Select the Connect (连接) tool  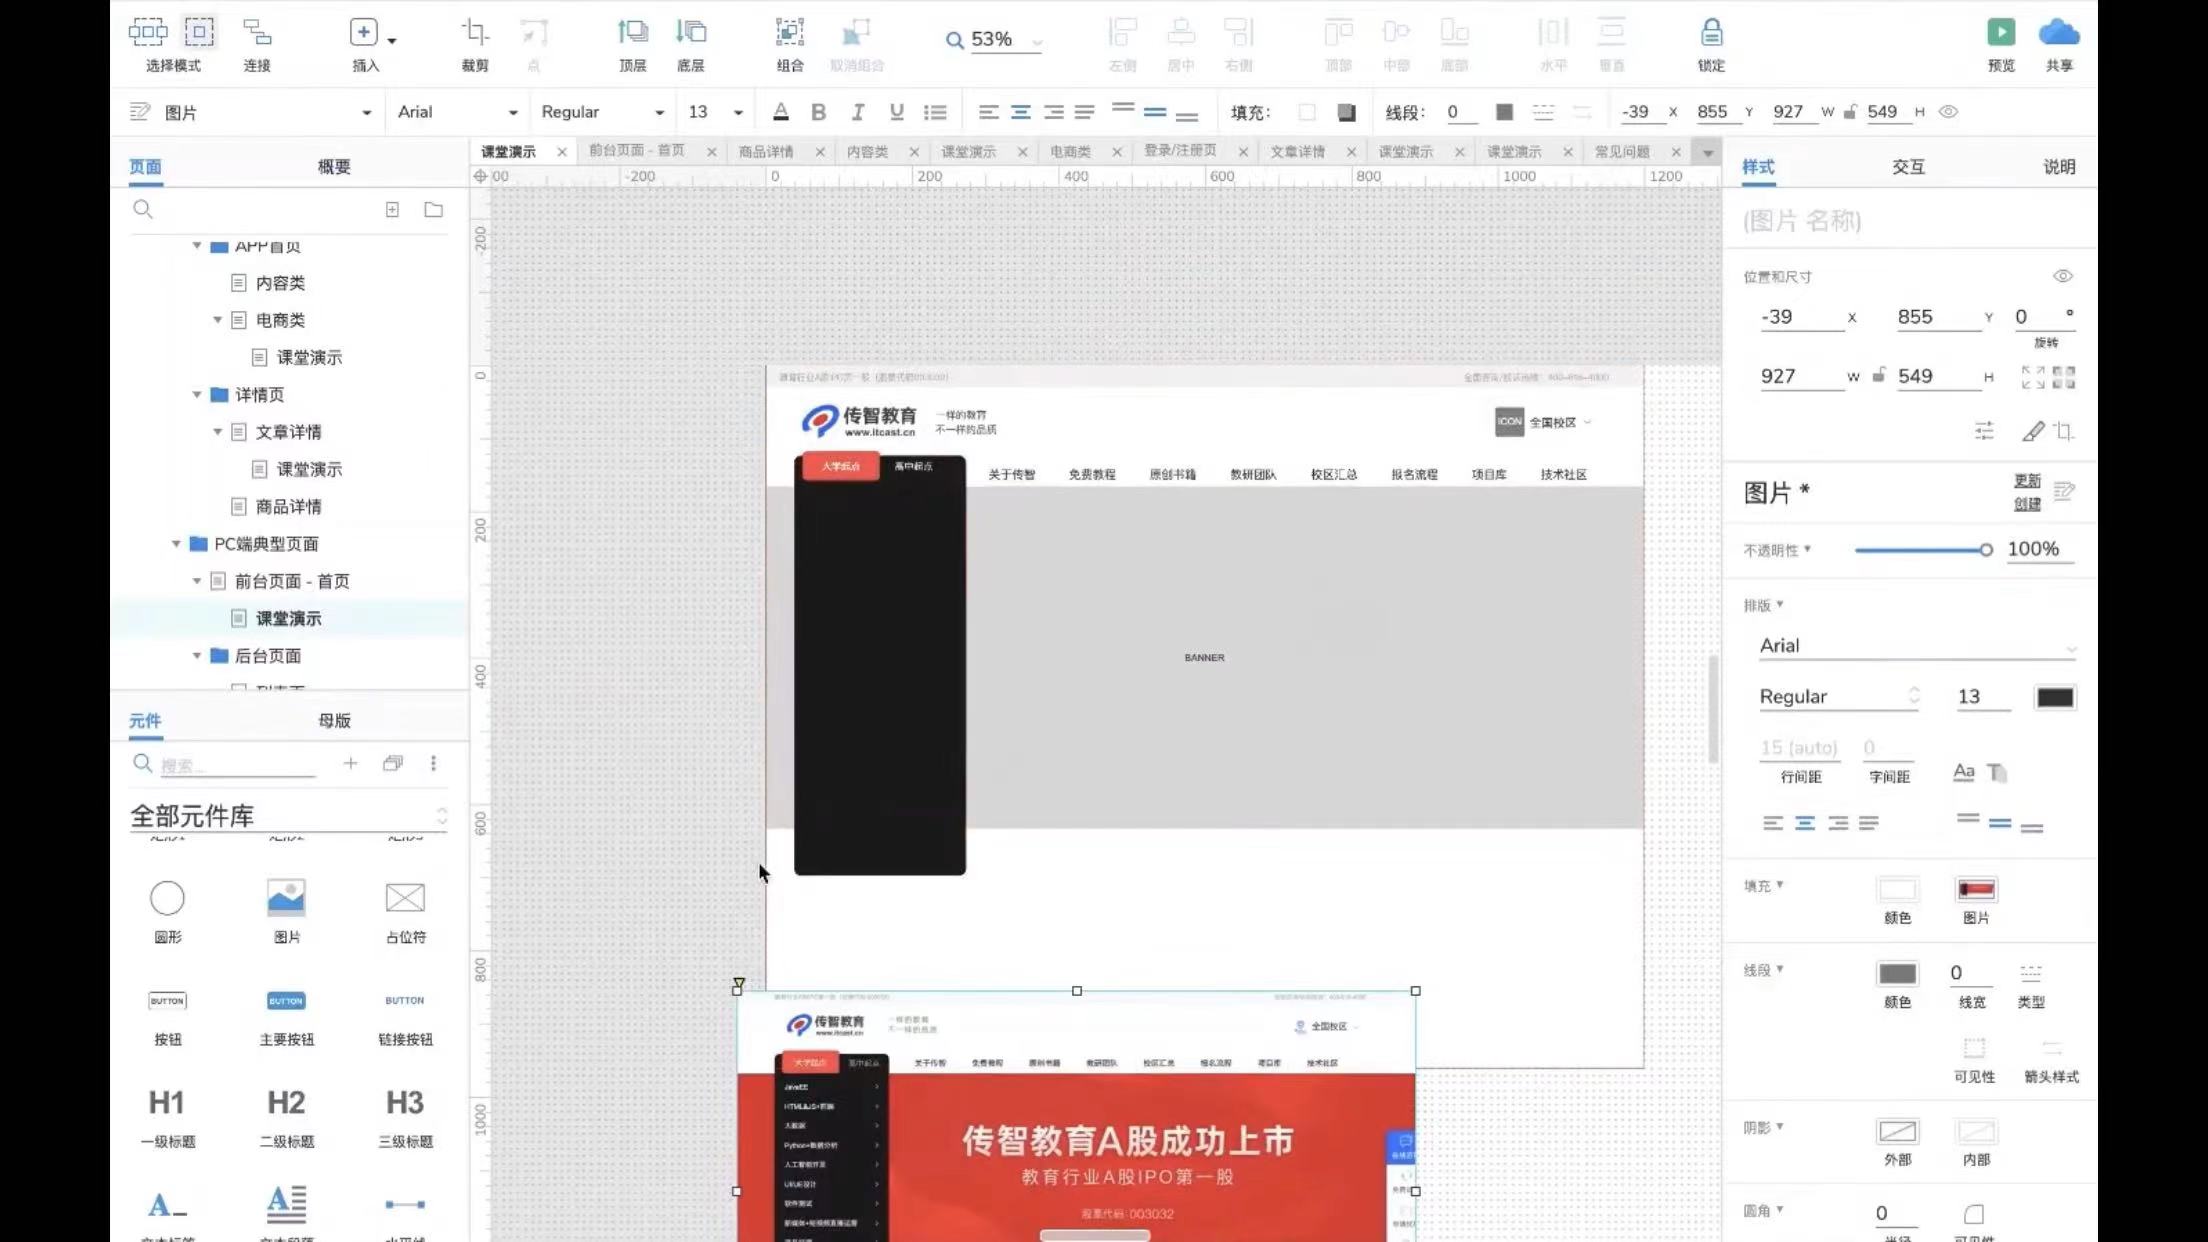pos(257,34)
